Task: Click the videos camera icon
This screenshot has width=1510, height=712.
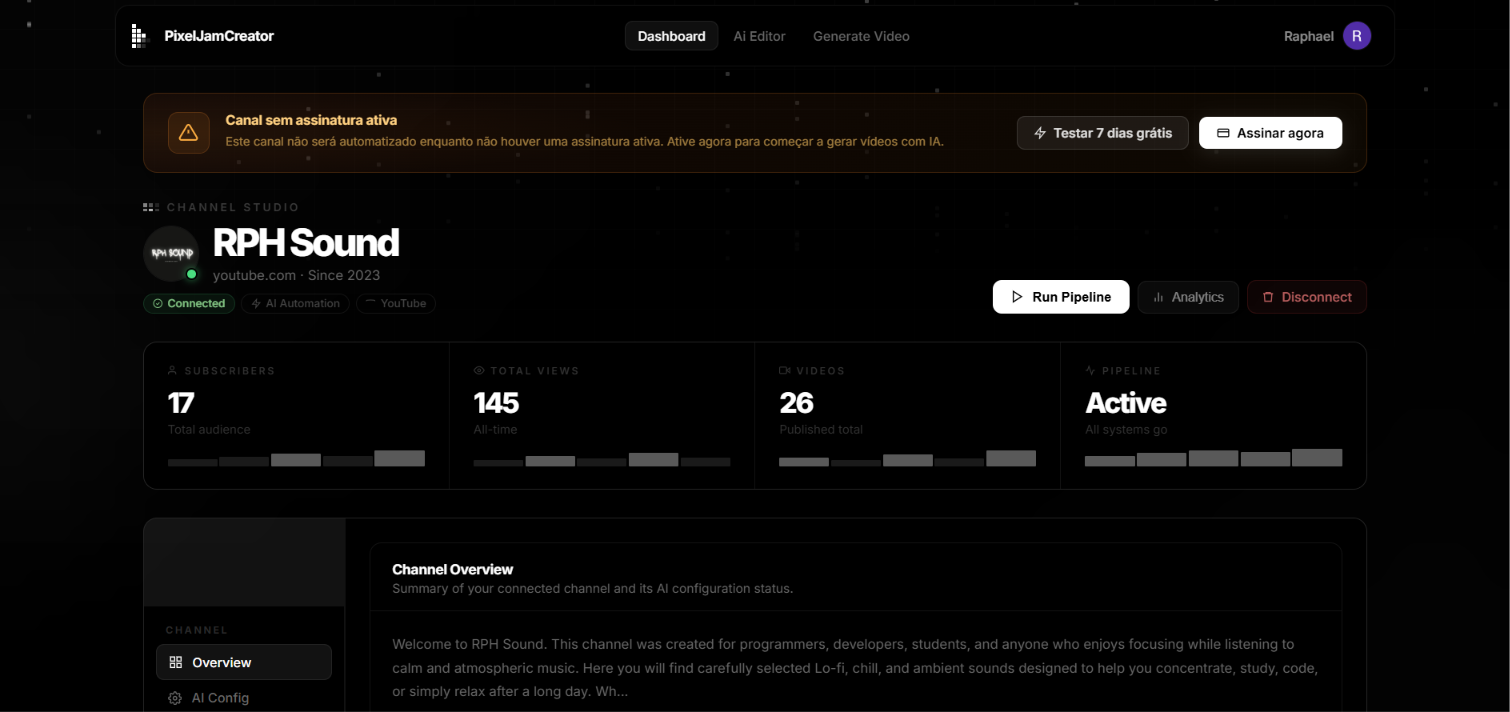Action: (x=785, y=370)
